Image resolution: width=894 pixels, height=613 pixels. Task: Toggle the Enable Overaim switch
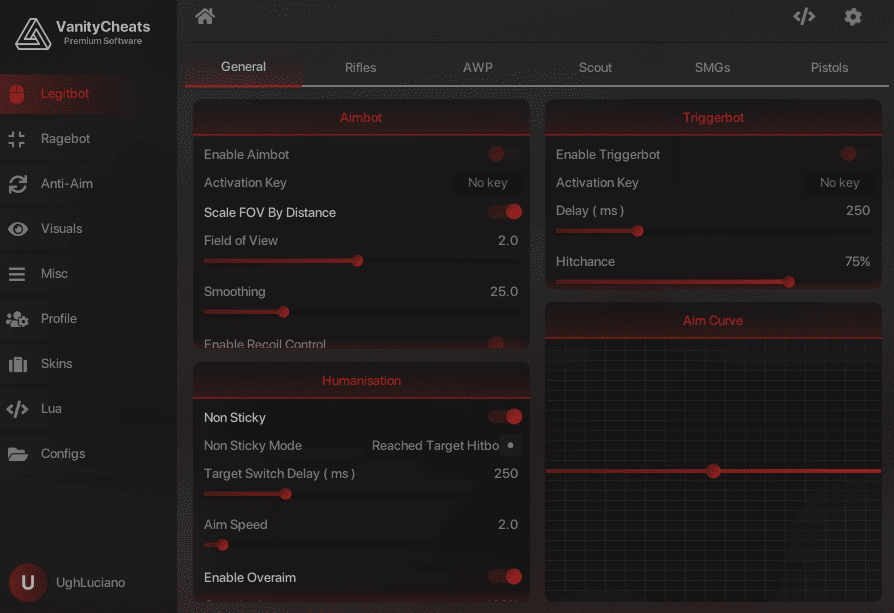[505, 576]
